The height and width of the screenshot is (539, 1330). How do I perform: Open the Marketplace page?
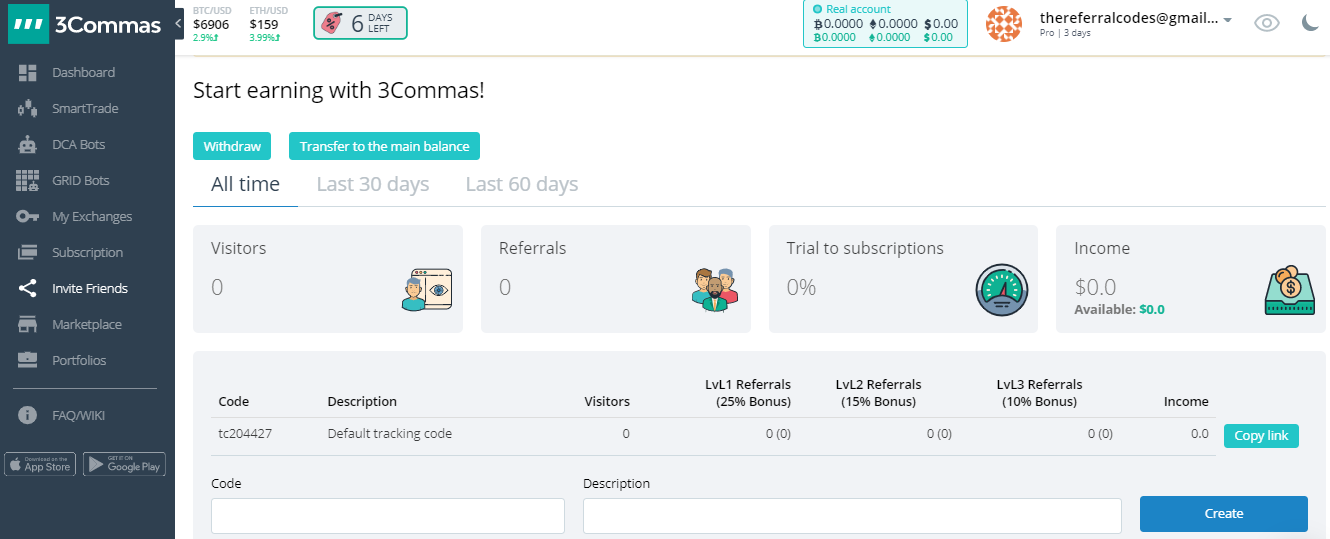point(87,325)
